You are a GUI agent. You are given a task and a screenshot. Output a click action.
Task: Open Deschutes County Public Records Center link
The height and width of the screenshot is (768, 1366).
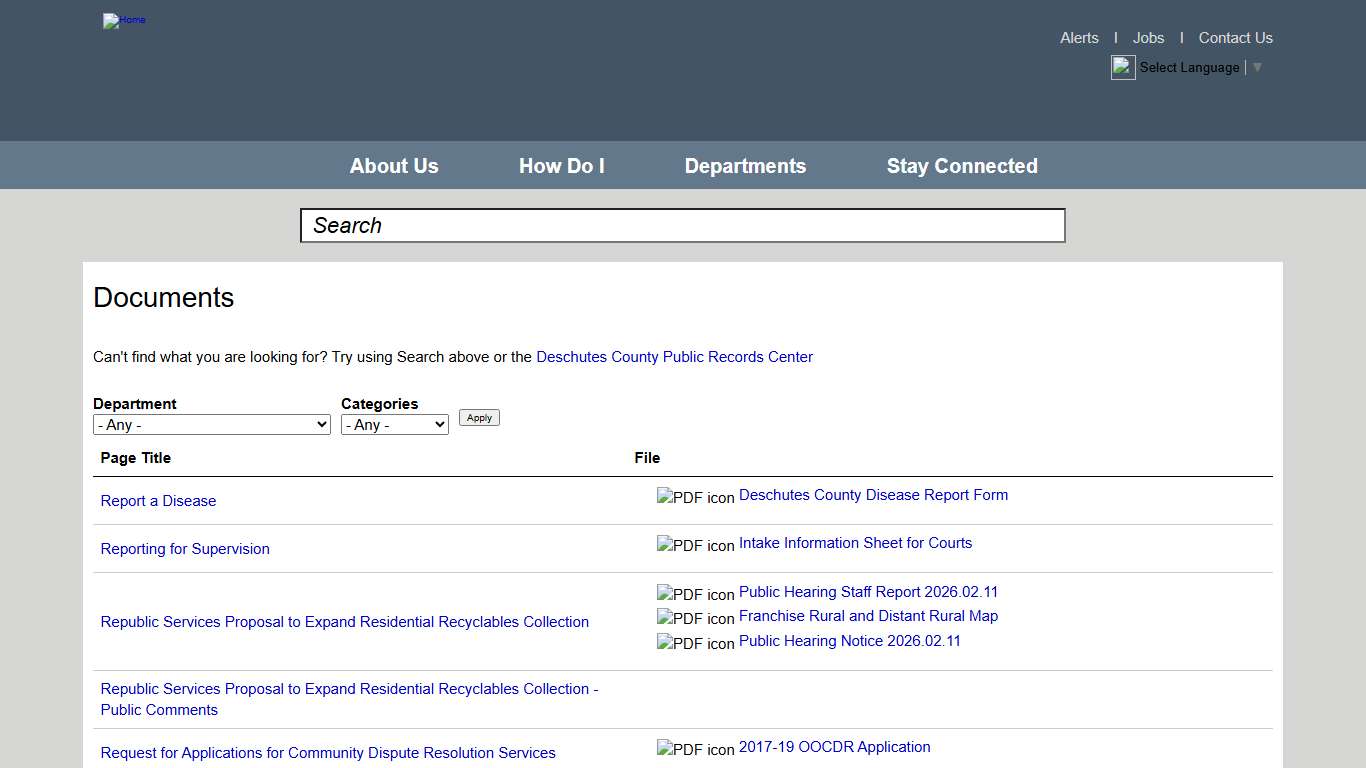[x=674, y=357]
